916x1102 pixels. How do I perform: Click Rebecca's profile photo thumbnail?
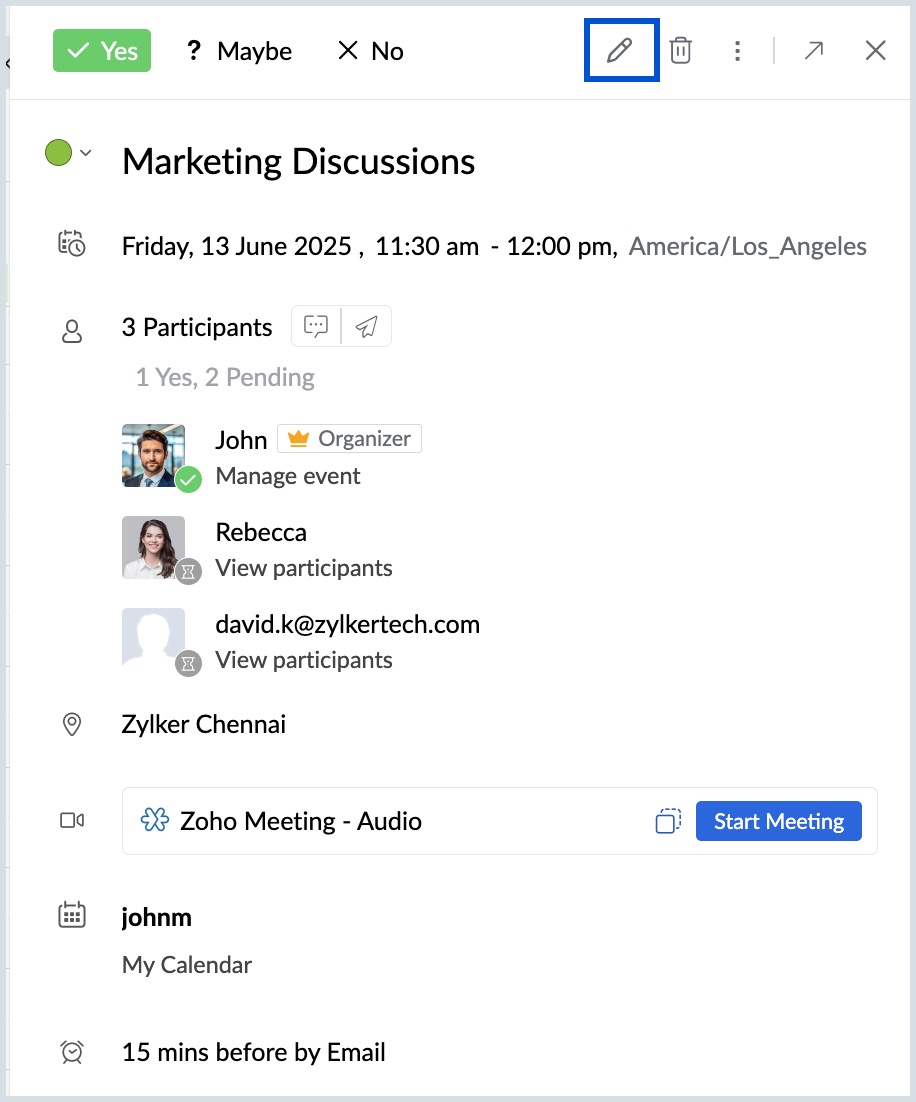[x=153, y=547]
